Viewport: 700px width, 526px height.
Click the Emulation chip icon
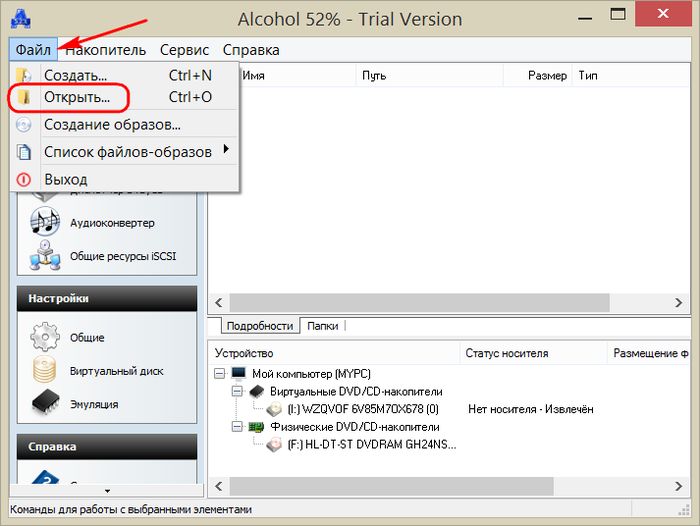click(x=45, y=403)
